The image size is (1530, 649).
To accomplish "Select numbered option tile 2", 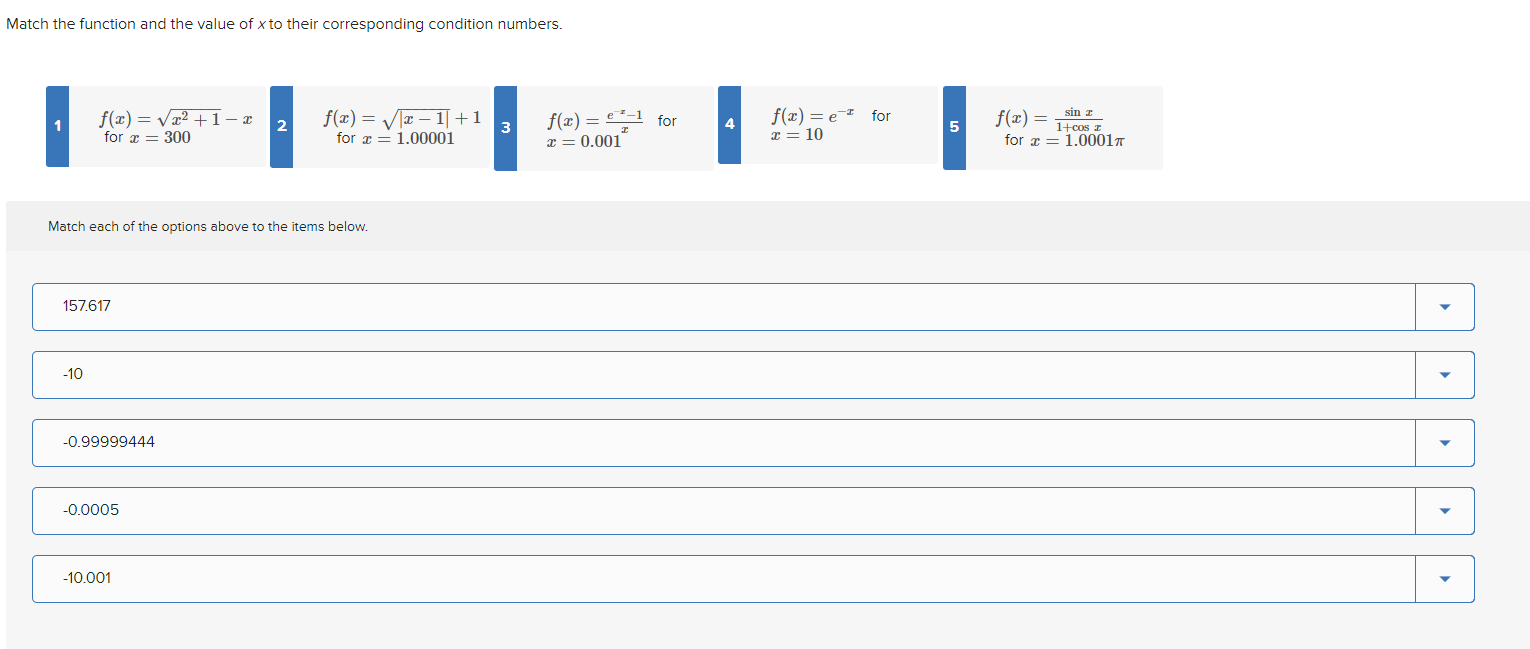I will (x=281, y=127).
